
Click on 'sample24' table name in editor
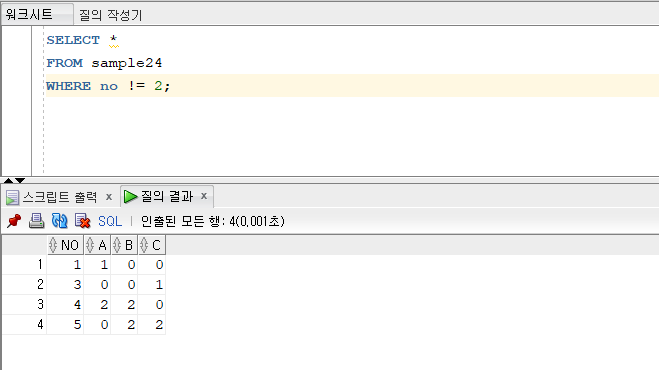[x=127, y=63]
